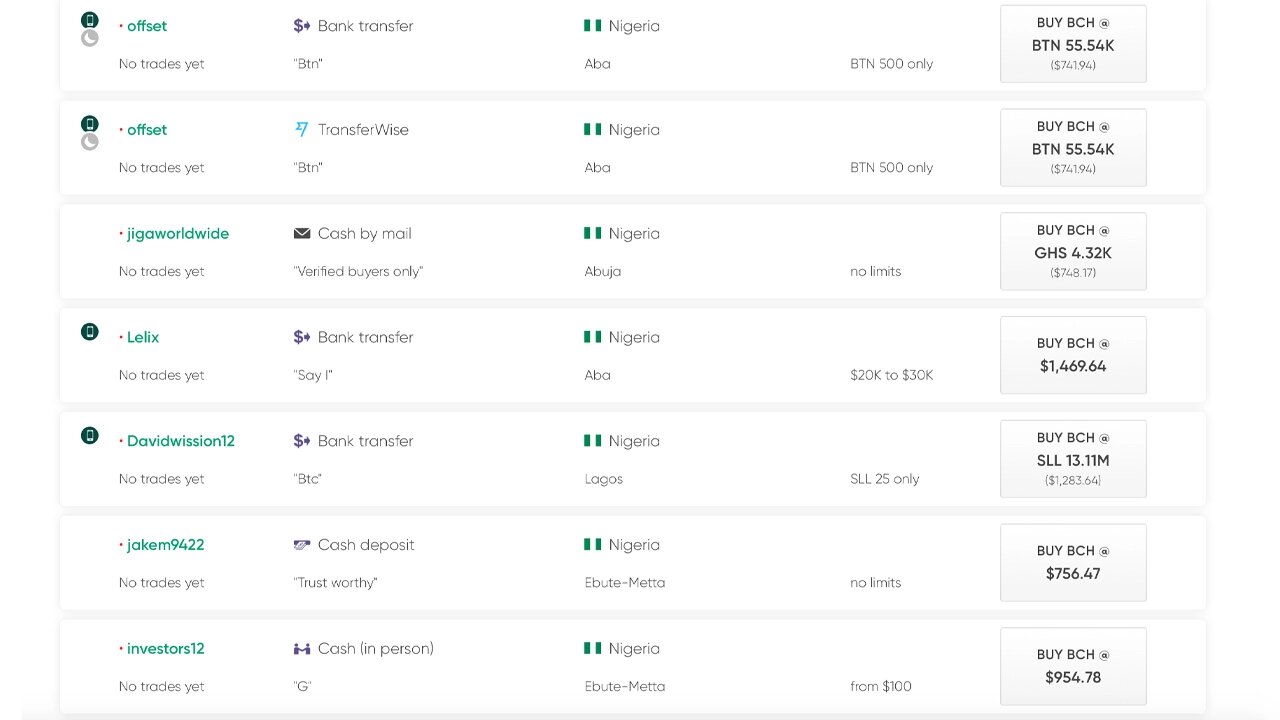Click the Cash deposit handshake icon
The height and width of the screenshot is (720, 1280).
pos(301,545)
